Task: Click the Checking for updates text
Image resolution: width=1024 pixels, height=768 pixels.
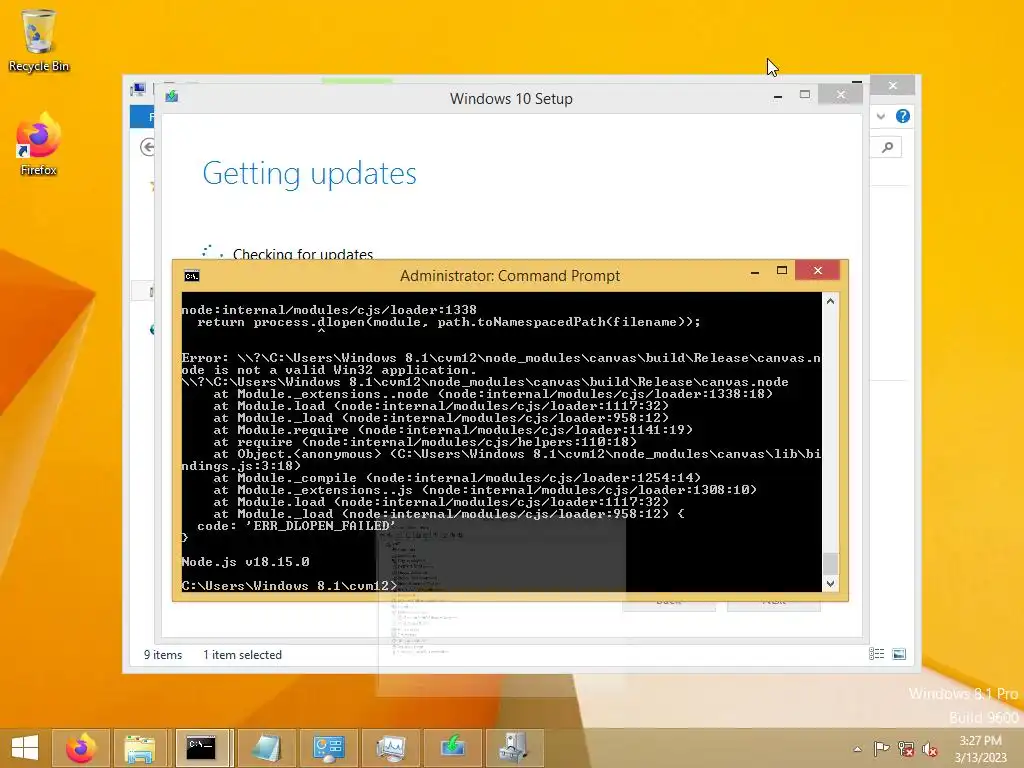Action: click(303, 253)
